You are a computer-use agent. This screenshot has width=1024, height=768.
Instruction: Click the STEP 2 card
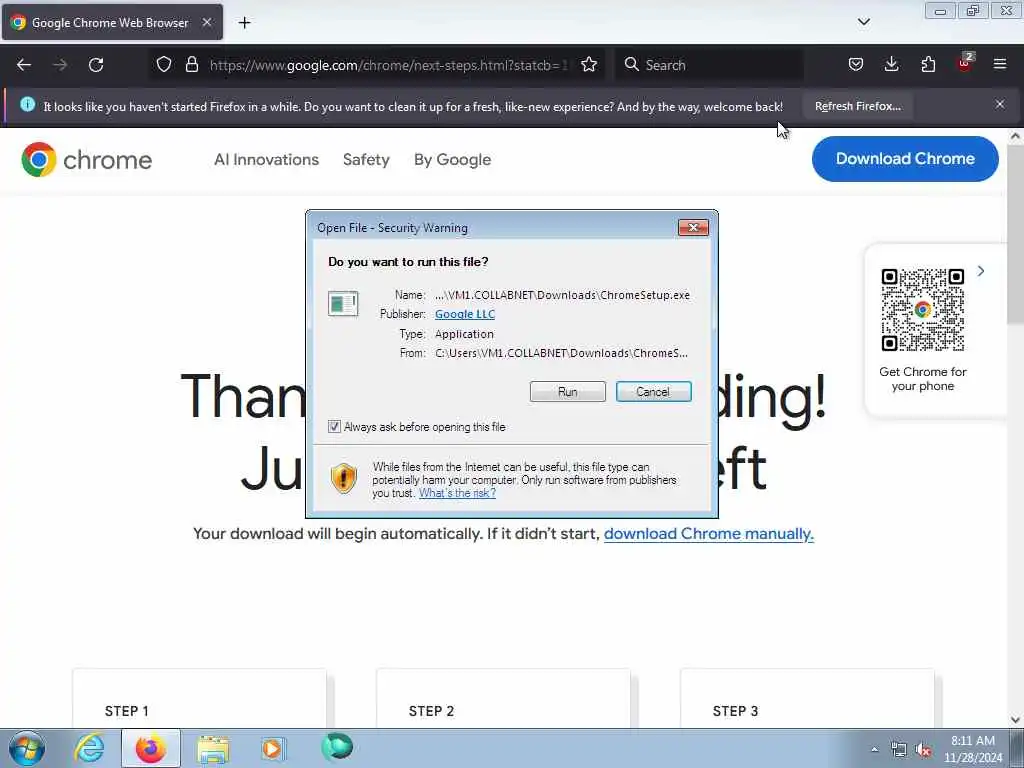click(x=504, y=699)
